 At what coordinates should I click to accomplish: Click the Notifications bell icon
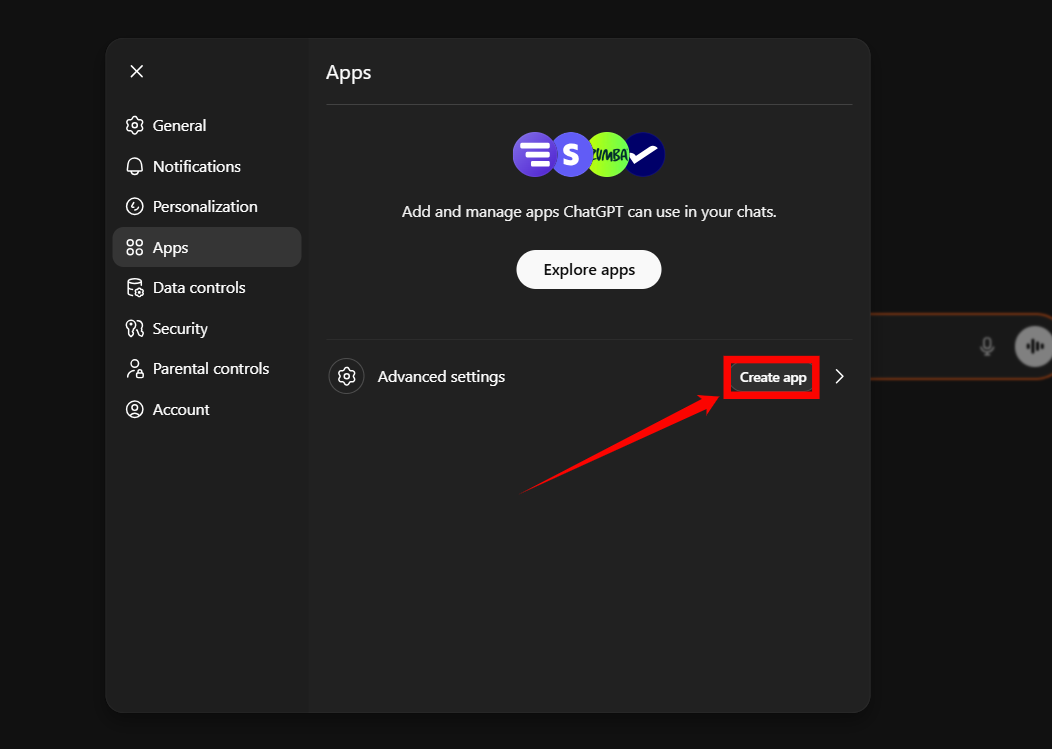pyautogui.click(x=135, y=166)
